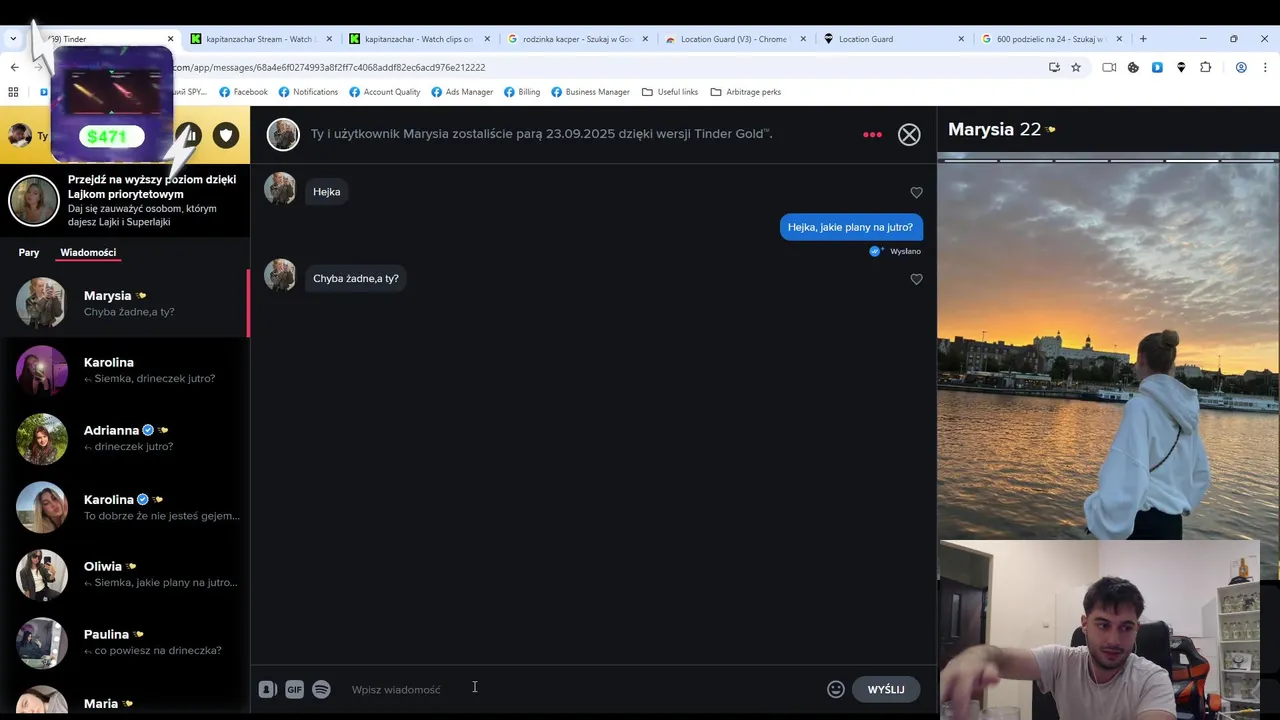Viewport: 1280px width, 720px height.
Task: Expand the Arbitrage perks bookmark folder
Action: (x=745, y=92)
